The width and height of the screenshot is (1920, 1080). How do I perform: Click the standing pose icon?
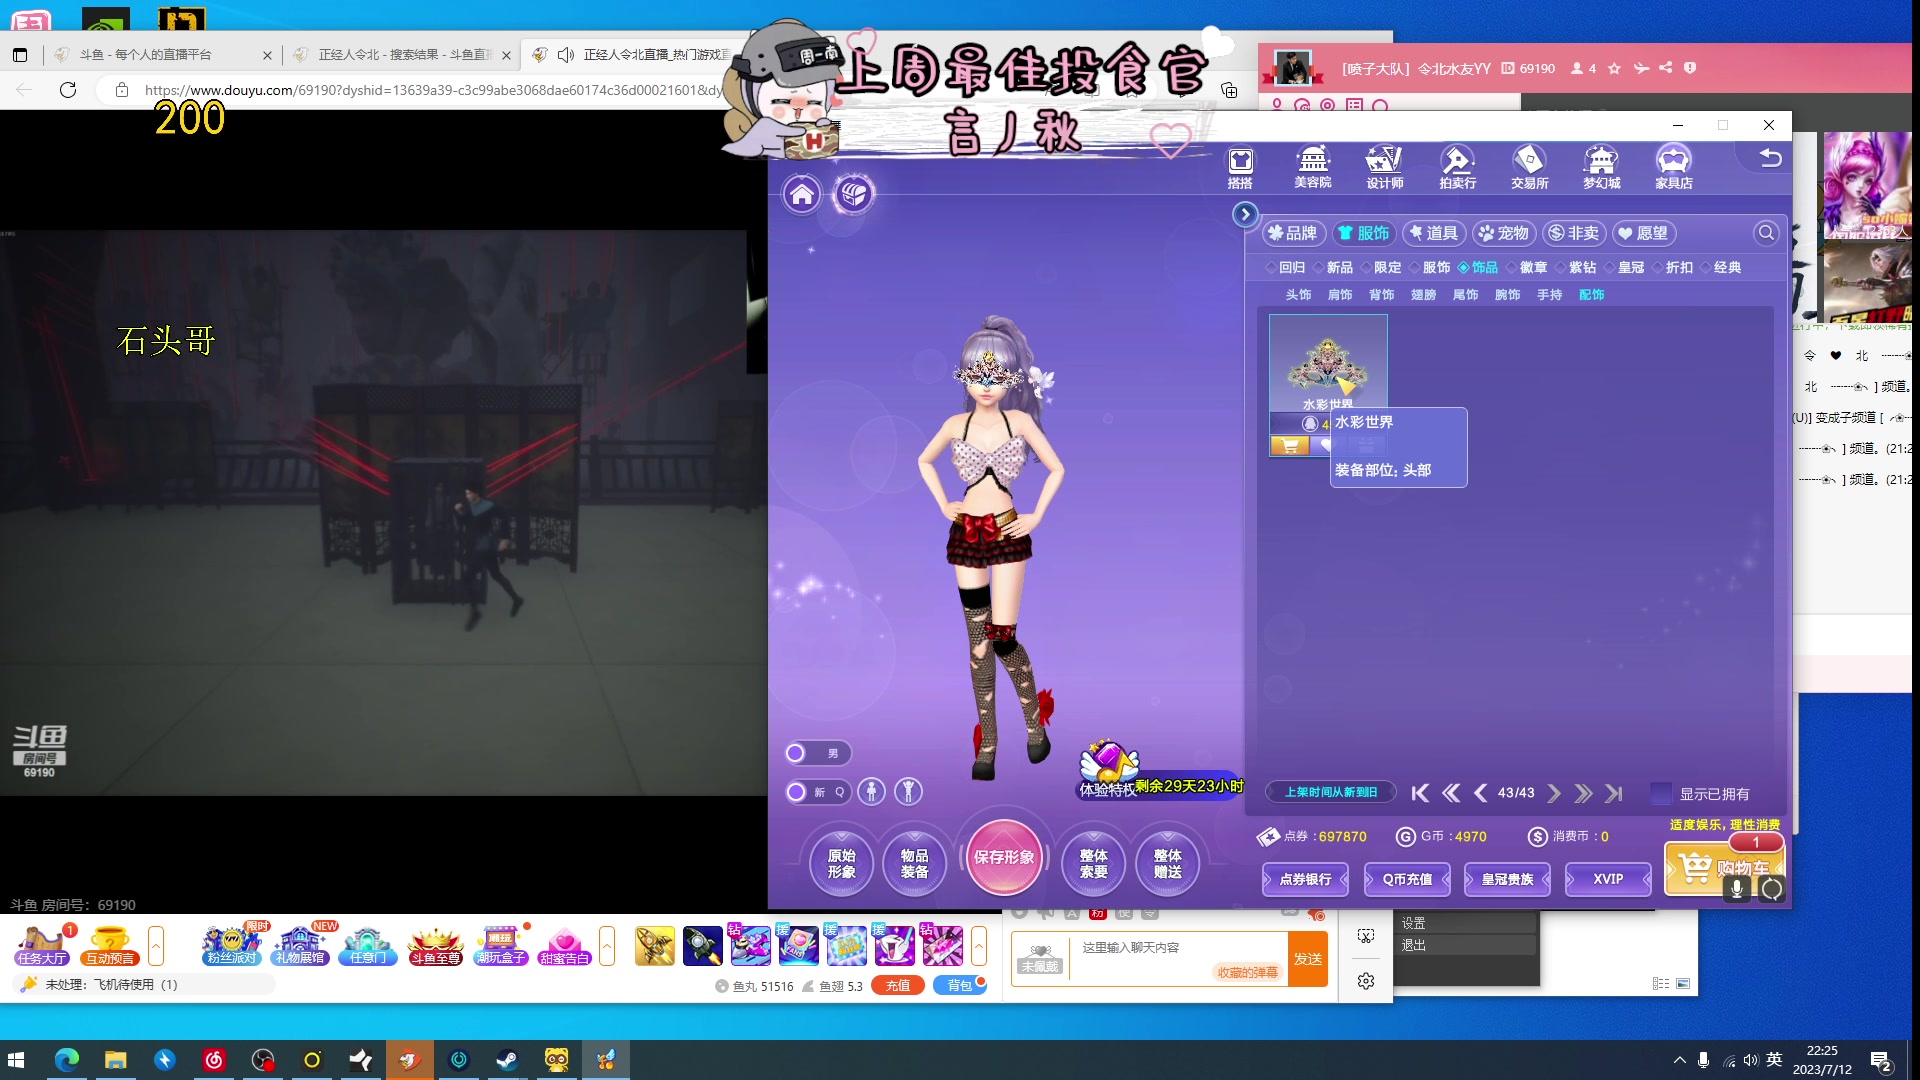(871, 792)
